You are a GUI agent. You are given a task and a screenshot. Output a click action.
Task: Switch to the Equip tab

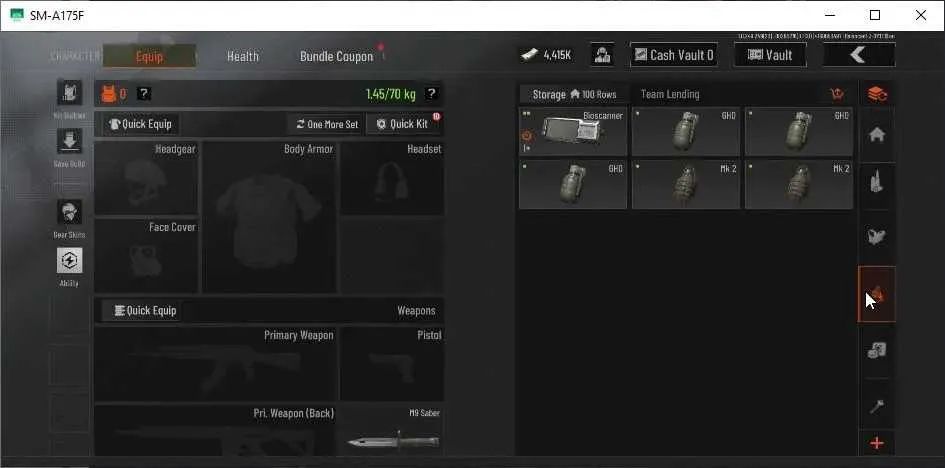coord(149,57)
